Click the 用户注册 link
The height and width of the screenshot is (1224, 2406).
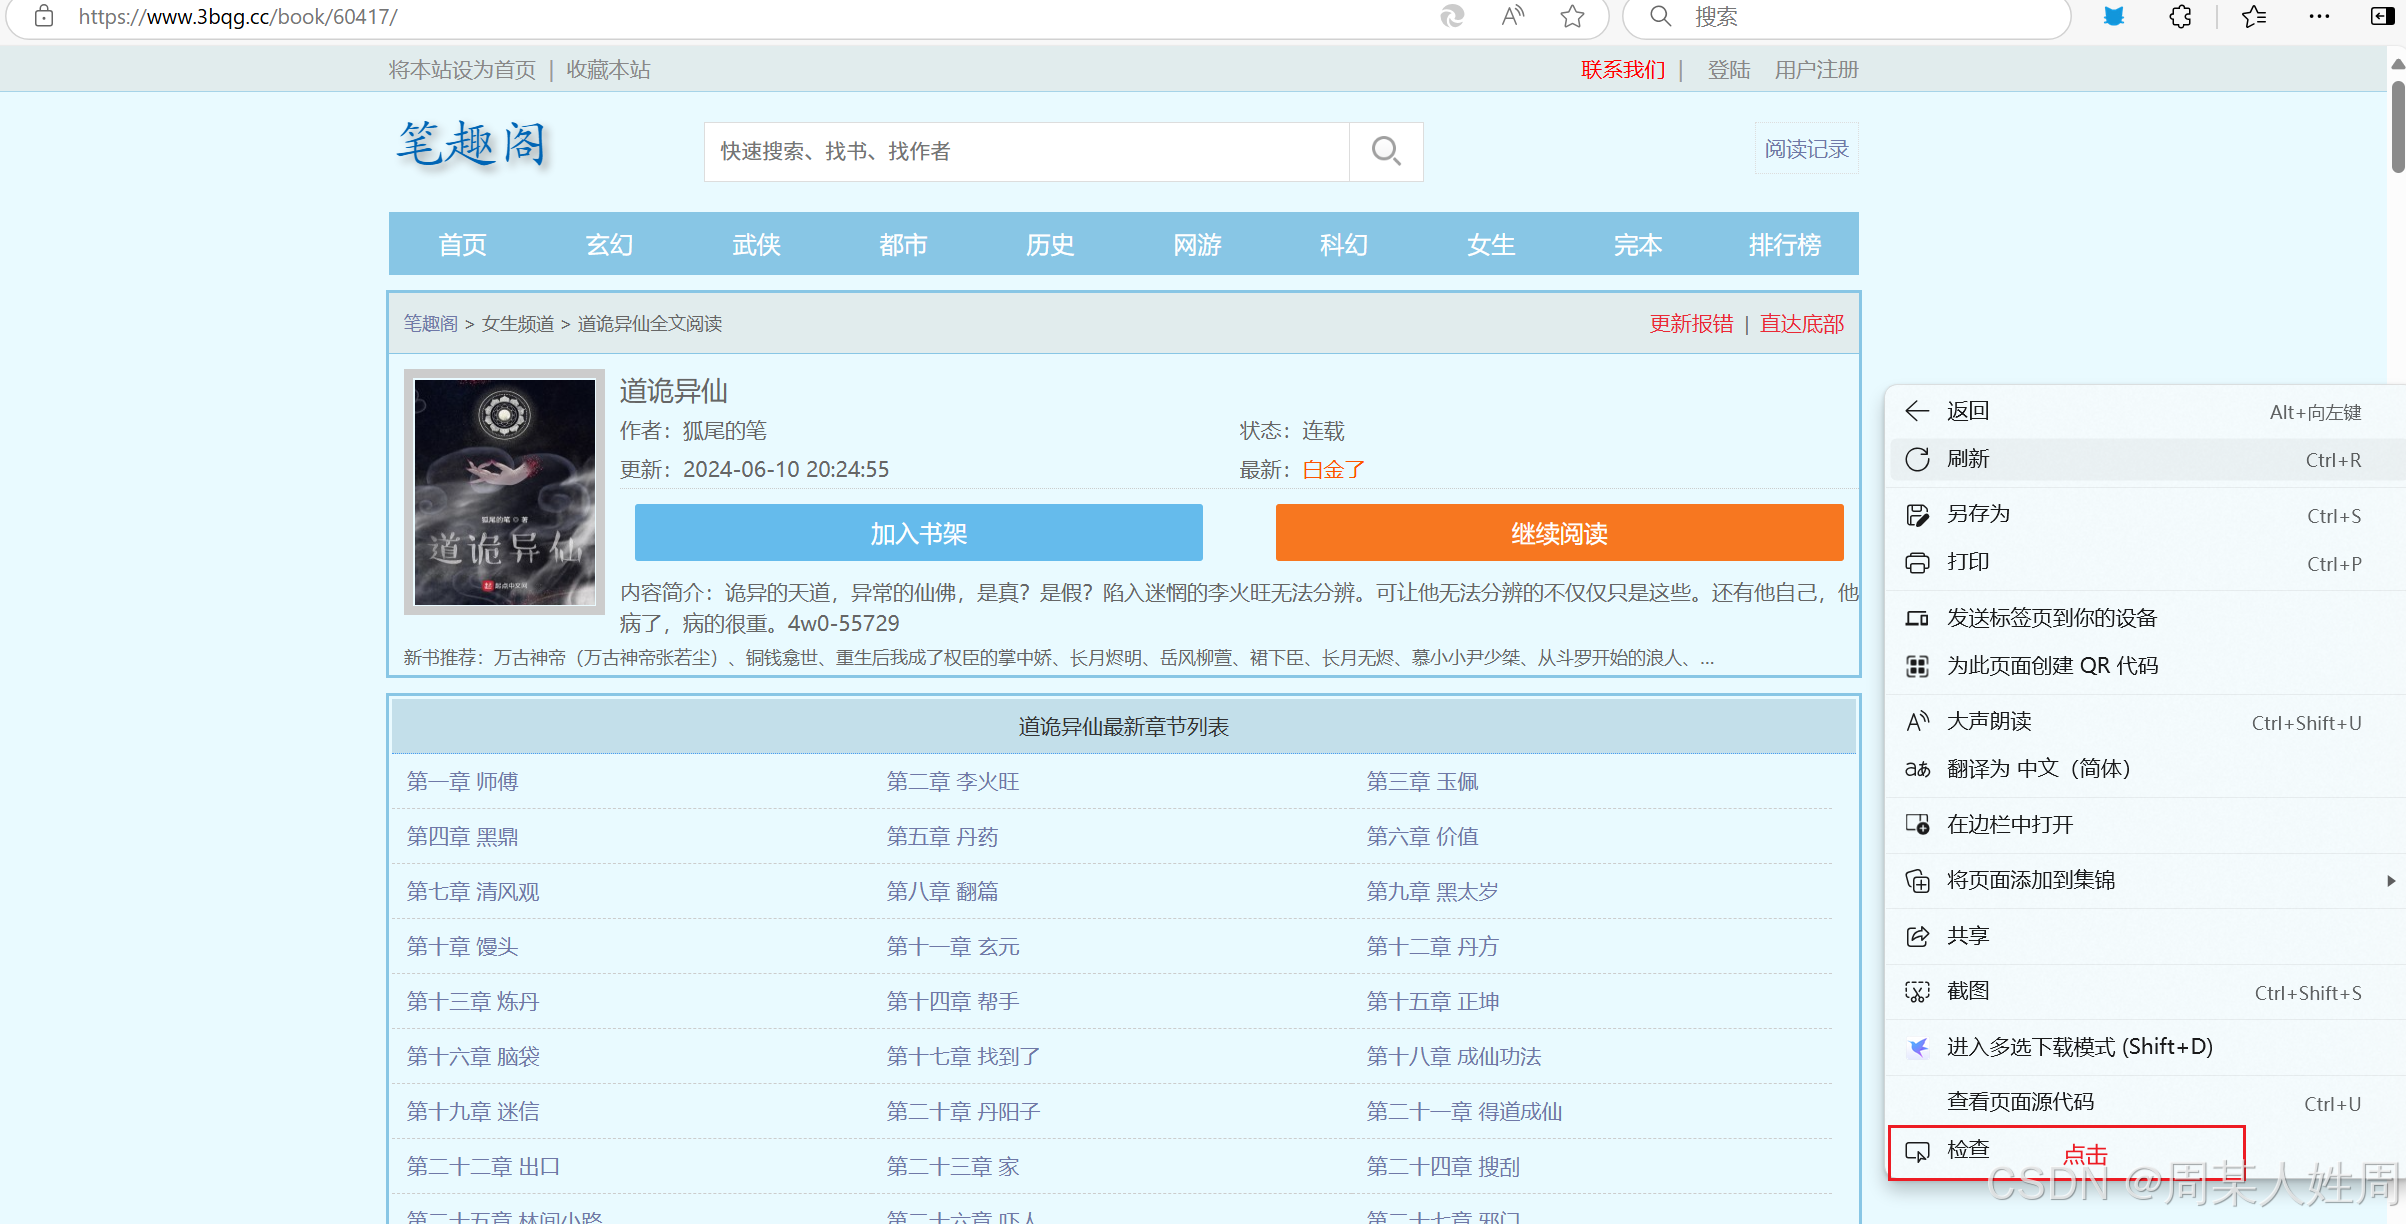click(x=1816, y=69)
